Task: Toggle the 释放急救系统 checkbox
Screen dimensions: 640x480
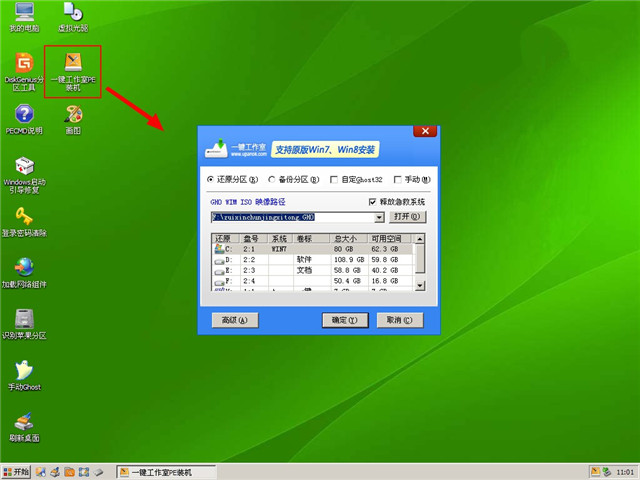Action: (x=372, y=201)
